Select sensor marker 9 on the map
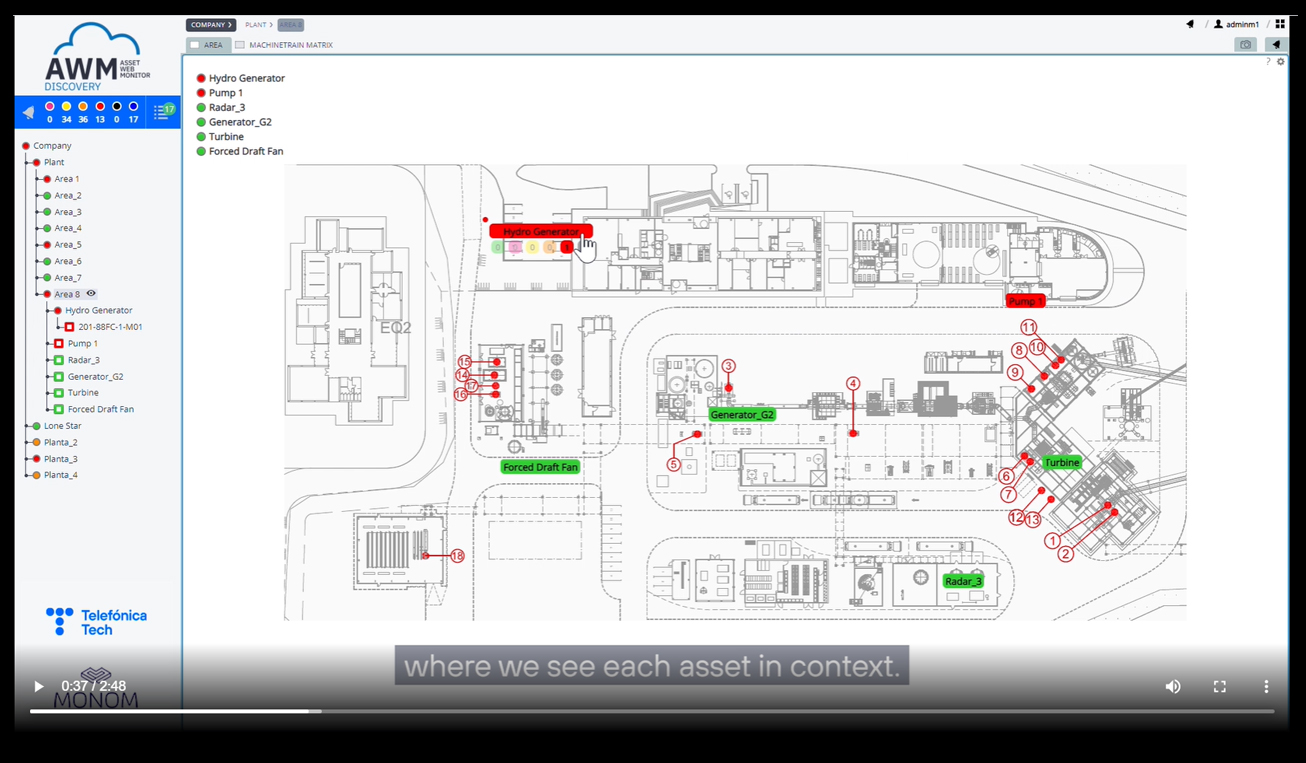The image size is (1306, 763). [1014, 372]
